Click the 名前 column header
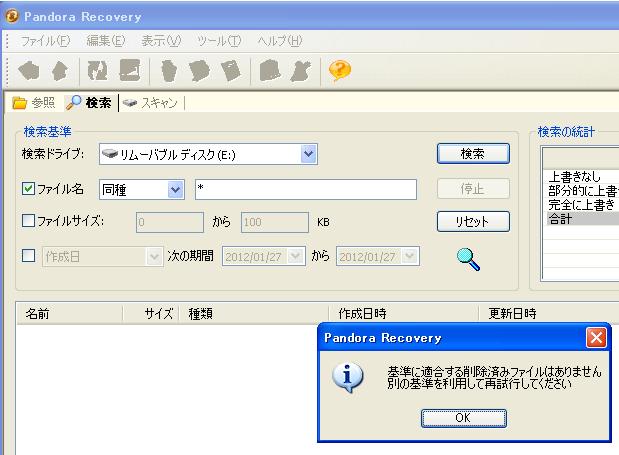Screen dimensions: 619x455 pyautogui.click(x=69, y=314)
